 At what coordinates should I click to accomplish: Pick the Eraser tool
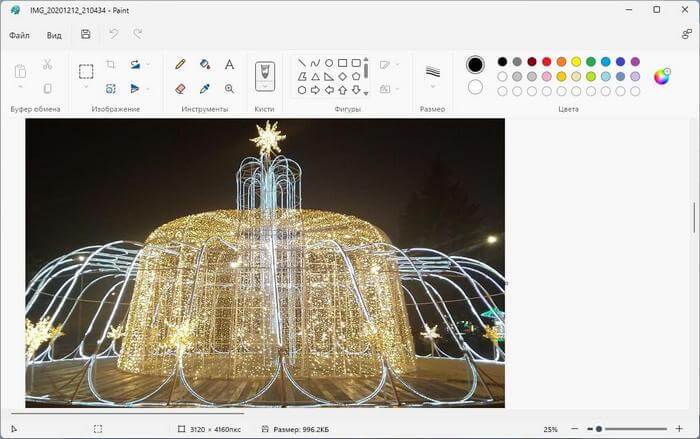pos(180,88)
